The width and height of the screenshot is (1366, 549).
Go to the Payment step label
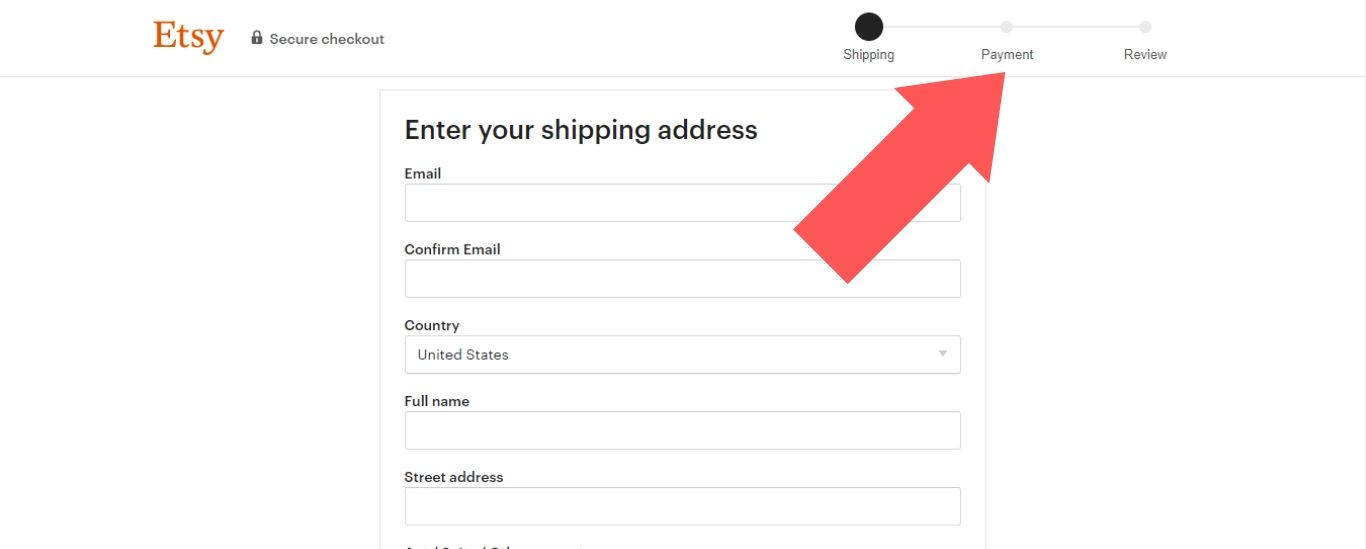1007,55
